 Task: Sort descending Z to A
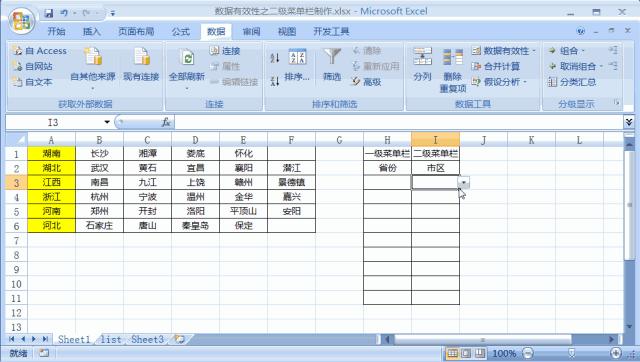pyautogui.click(x=275, y=81)
